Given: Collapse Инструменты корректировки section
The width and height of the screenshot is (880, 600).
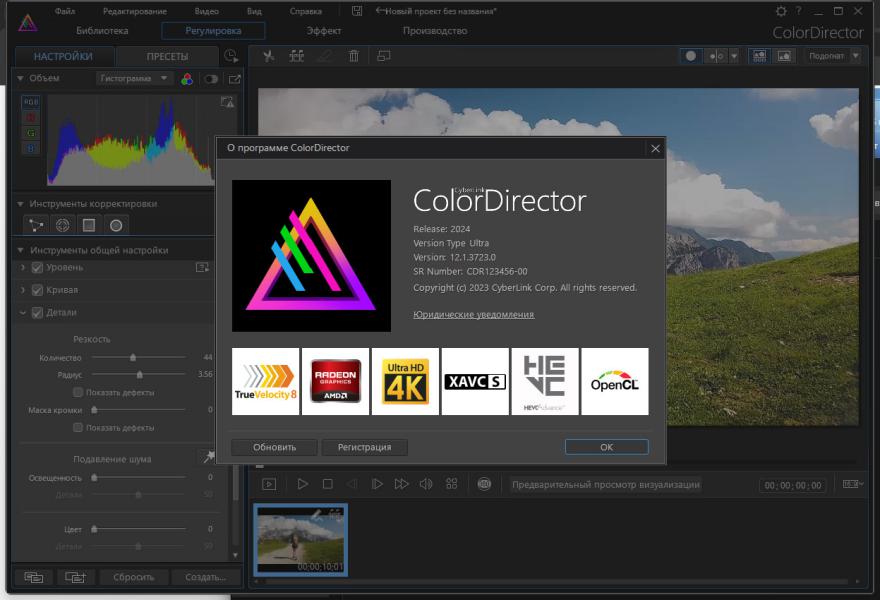Looking at the screenshot, I should point(20,204).
